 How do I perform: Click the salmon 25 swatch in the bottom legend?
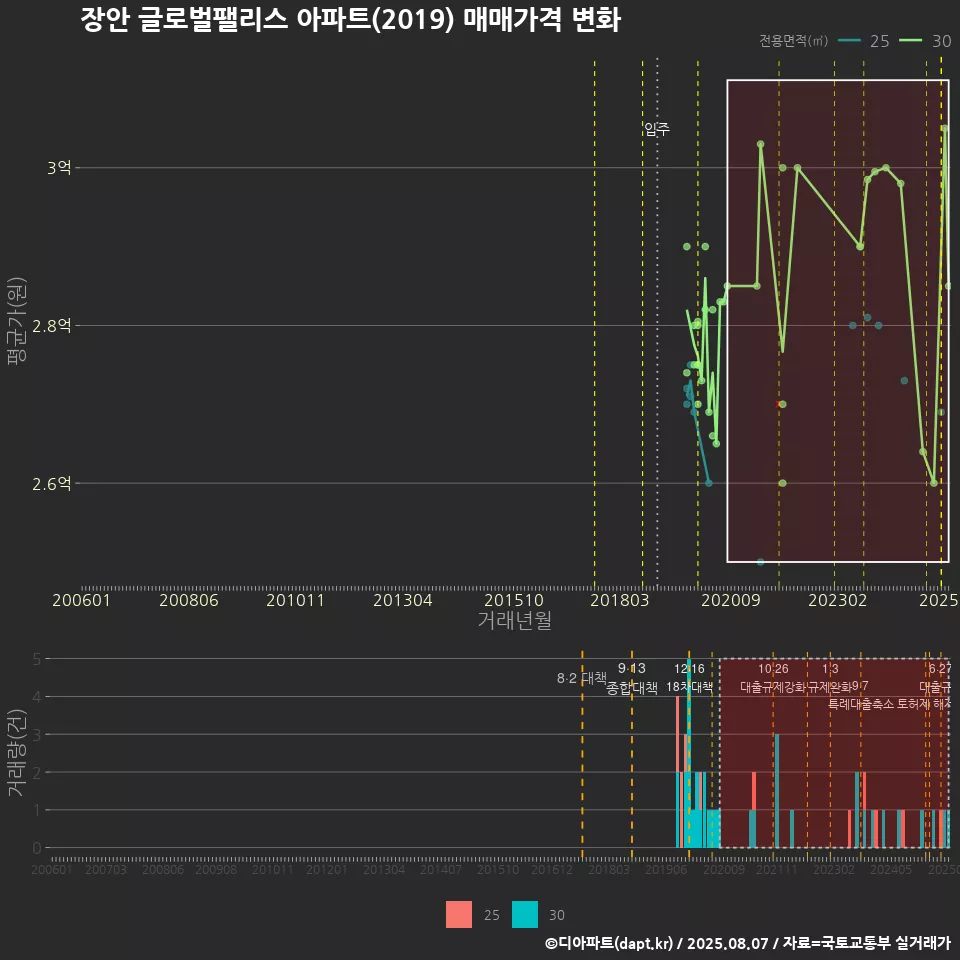(459, 914)
